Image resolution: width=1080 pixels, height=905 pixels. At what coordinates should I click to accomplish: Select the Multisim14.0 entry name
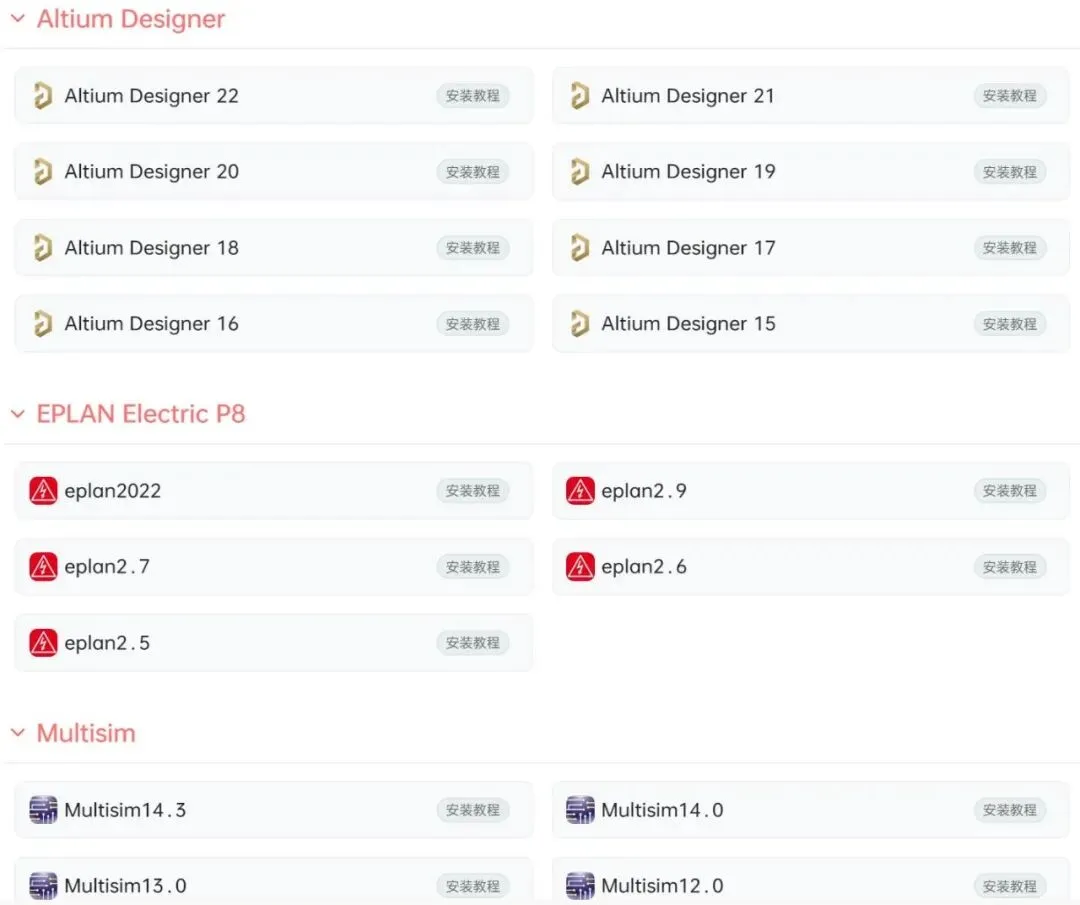[662, 810]
